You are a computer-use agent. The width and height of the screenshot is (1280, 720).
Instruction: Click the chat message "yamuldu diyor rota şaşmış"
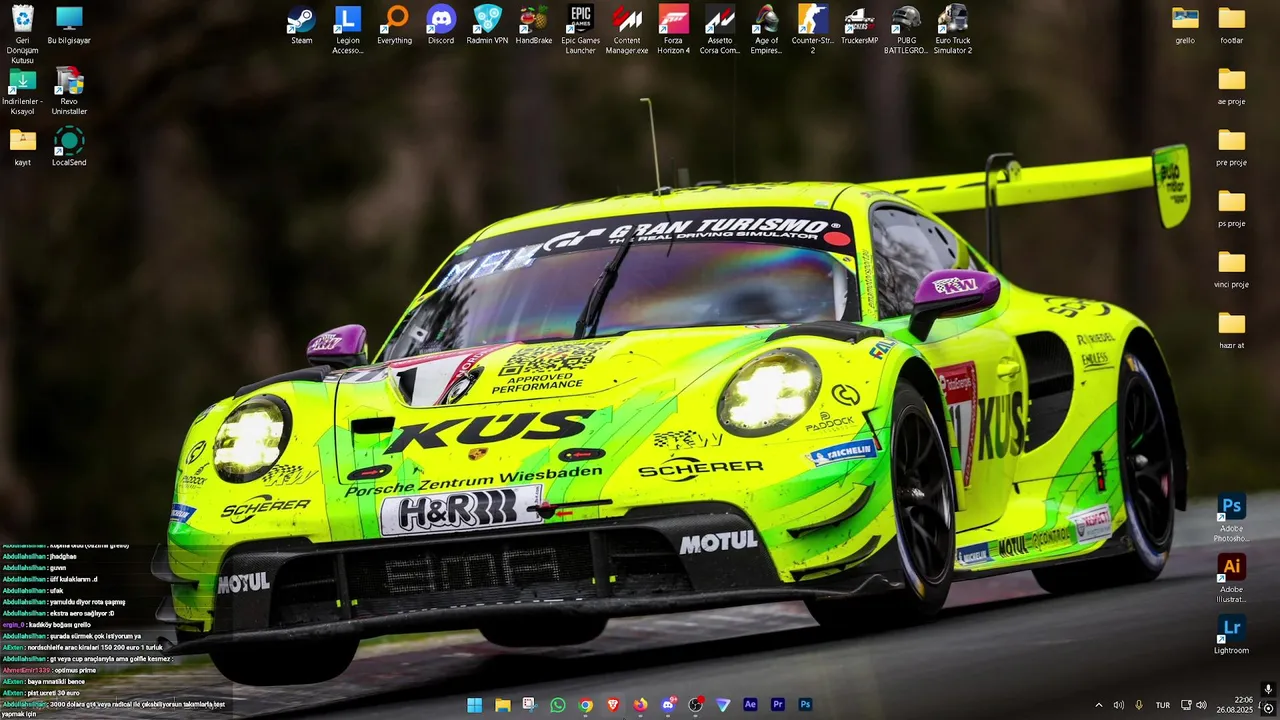(87, 602)
